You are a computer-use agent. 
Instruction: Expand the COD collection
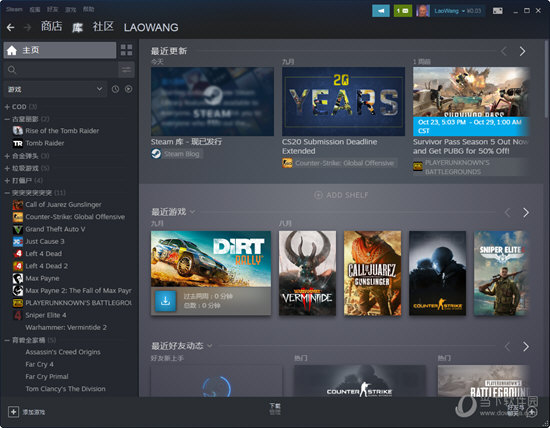(7, 107)
